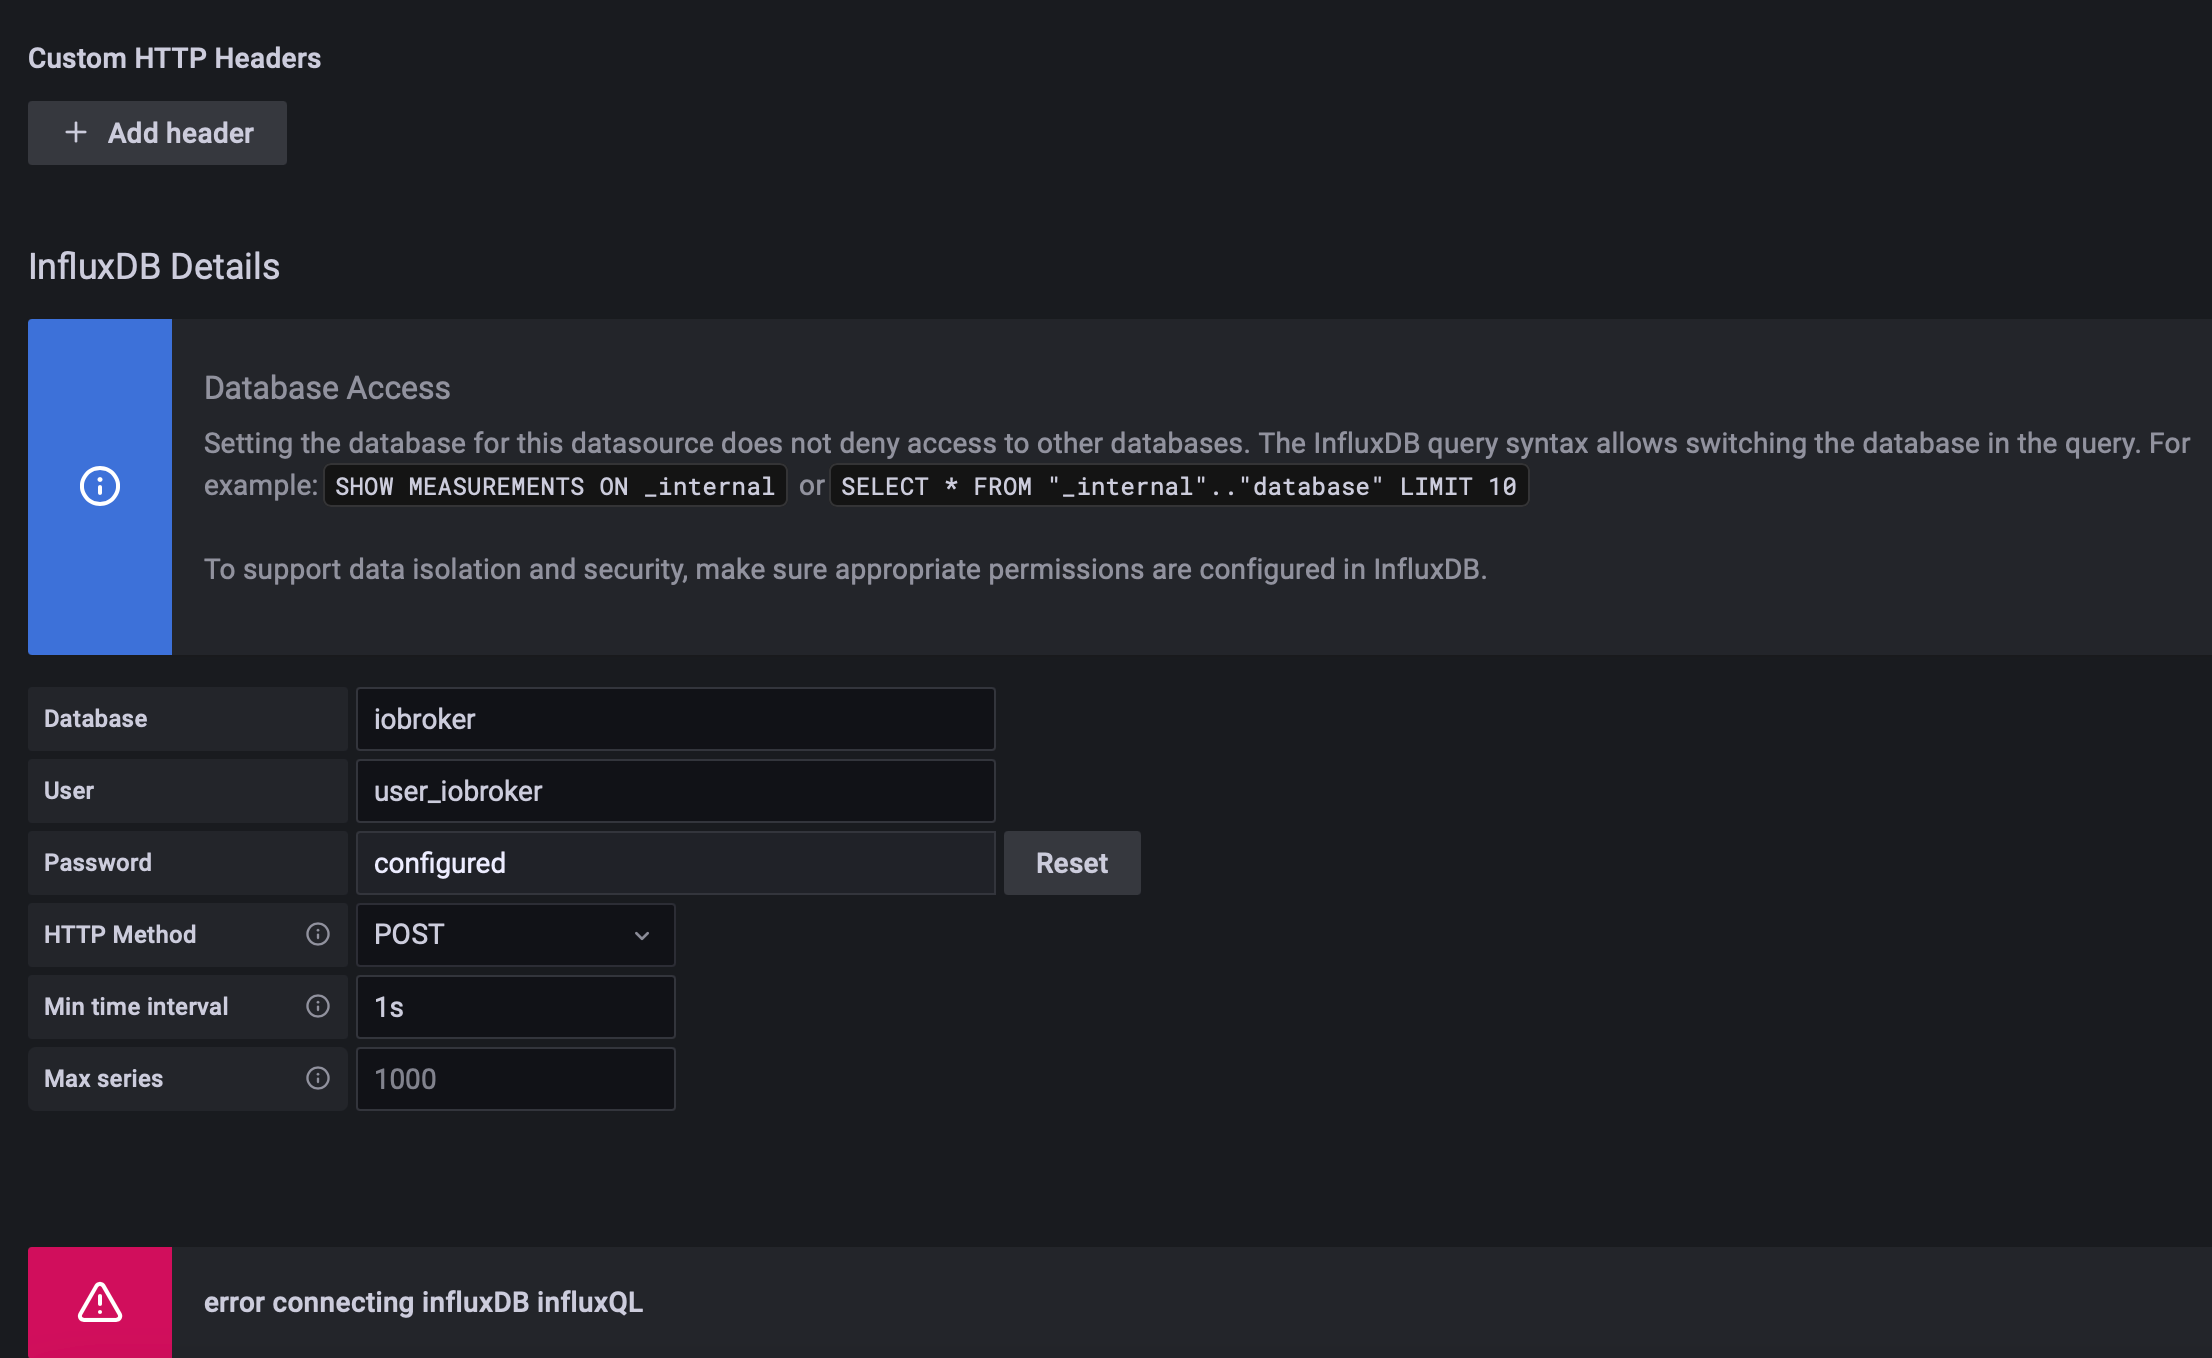The image size is (2212, 1358).
Task: Click into the User field user_iobroker
Action: pos(675,791)
